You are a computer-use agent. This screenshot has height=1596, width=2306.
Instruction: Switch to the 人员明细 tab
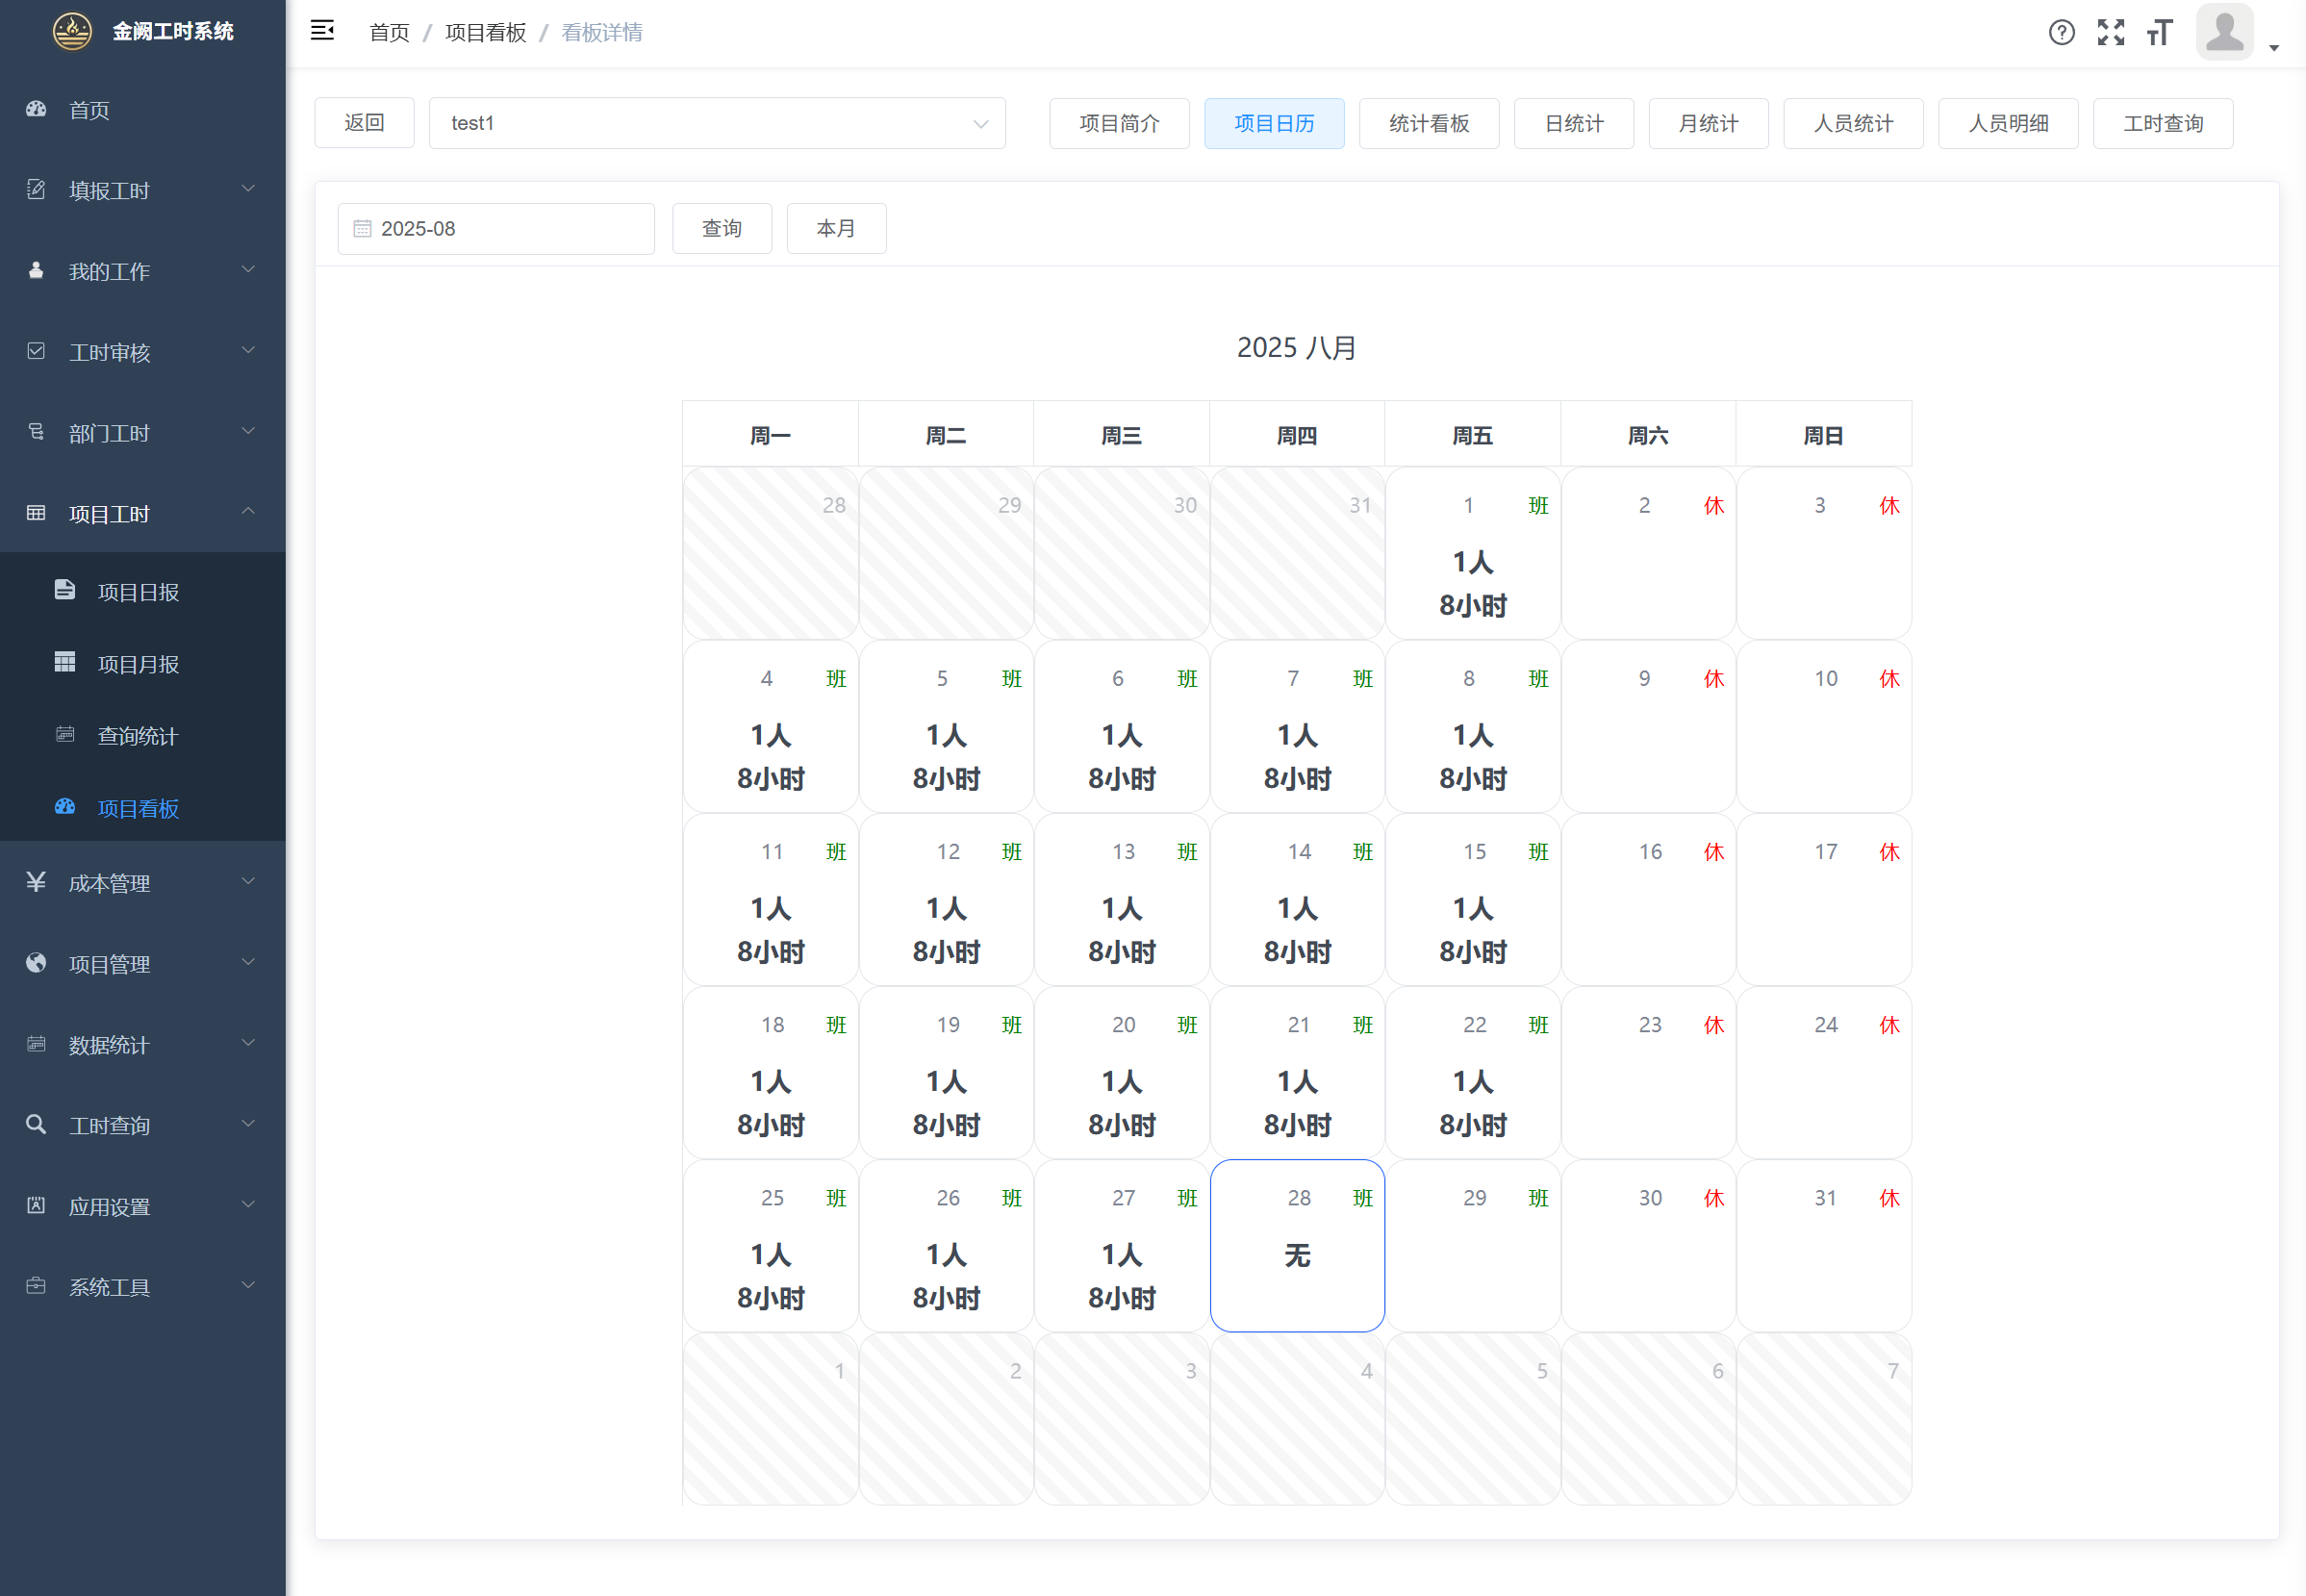2007,123
